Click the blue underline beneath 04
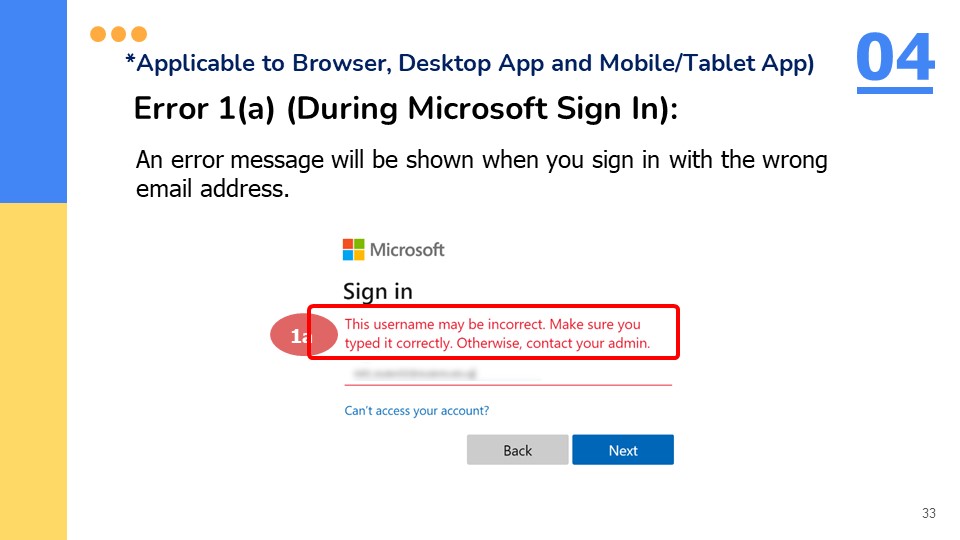The image size is (960, 540). tap(894, 91)
